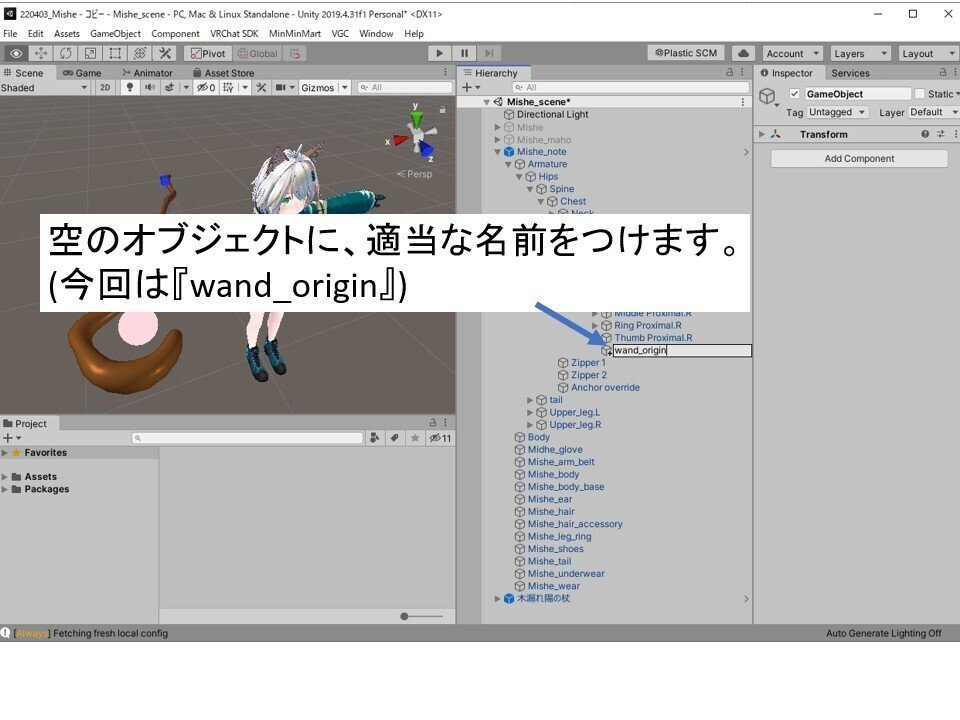This screenshot has height=720, width=960.
Task: Toggle scene effects icon
Action: click(x=170, y=88)
